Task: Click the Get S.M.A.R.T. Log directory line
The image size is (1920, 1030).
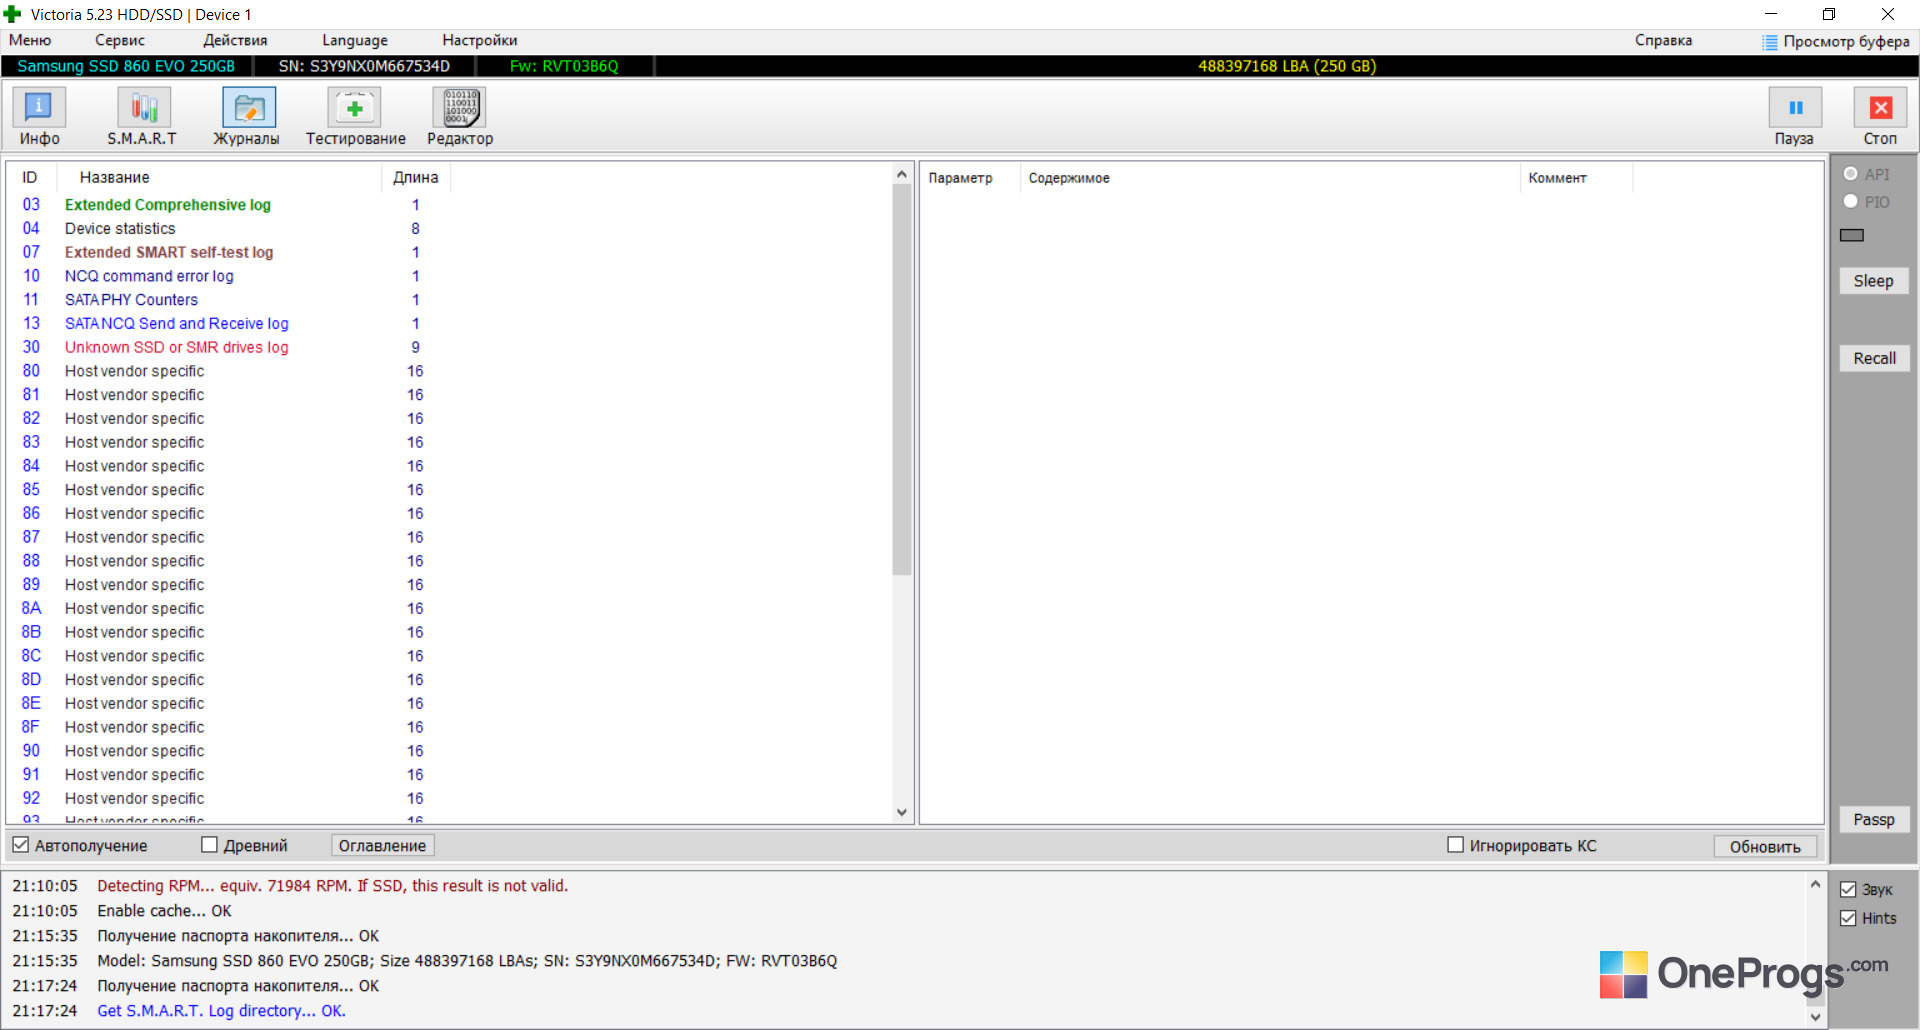Action: point(221,1011)
